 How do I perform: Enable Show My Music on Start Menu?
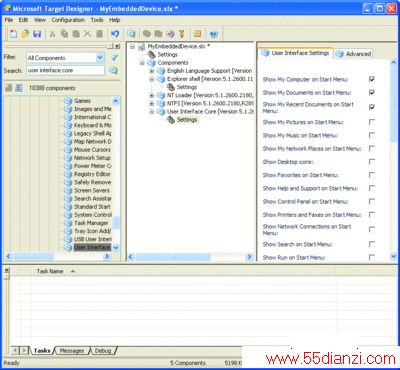pyautogui.click(x=372, y=135)
